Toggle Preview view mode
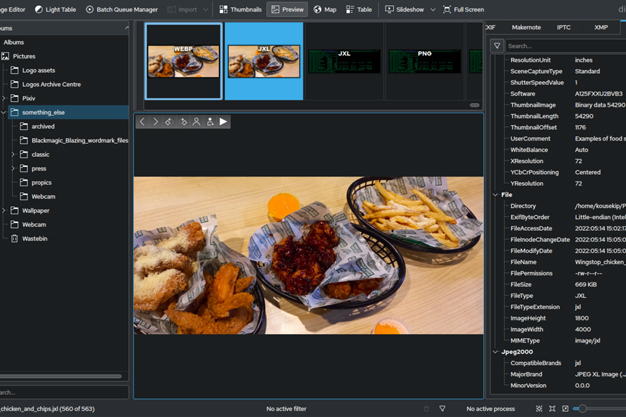Viewport: 626px width, 417px height. (287, 9)
